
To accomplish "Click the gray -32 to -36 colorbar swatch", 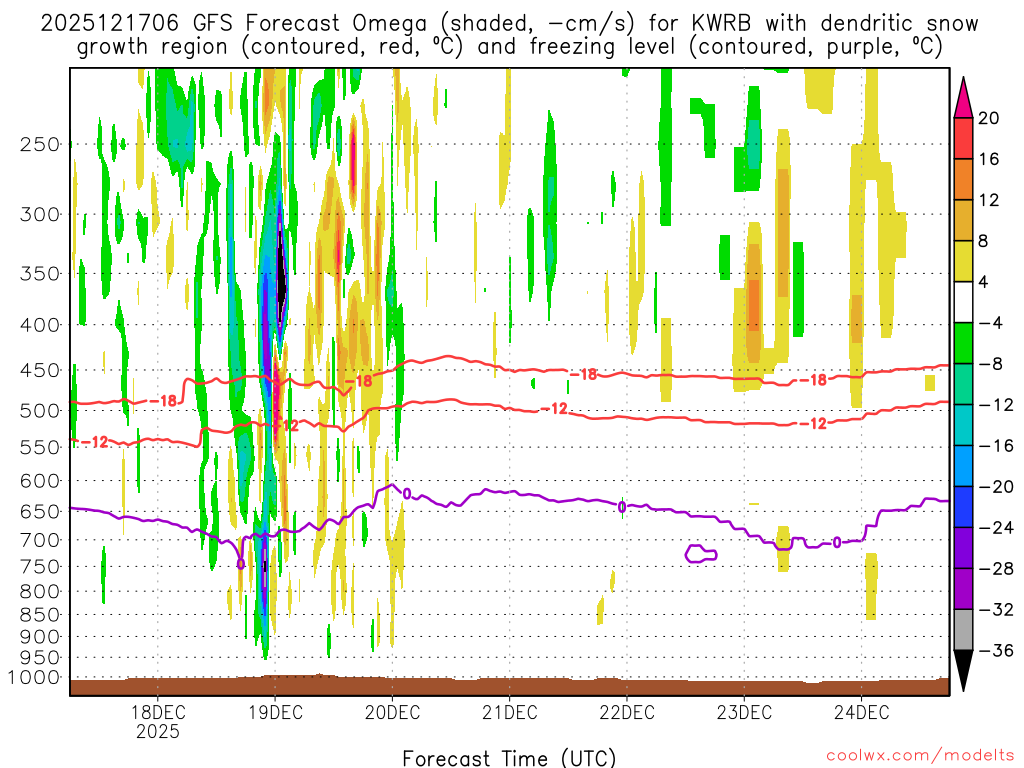I will [x=963, y=630].
